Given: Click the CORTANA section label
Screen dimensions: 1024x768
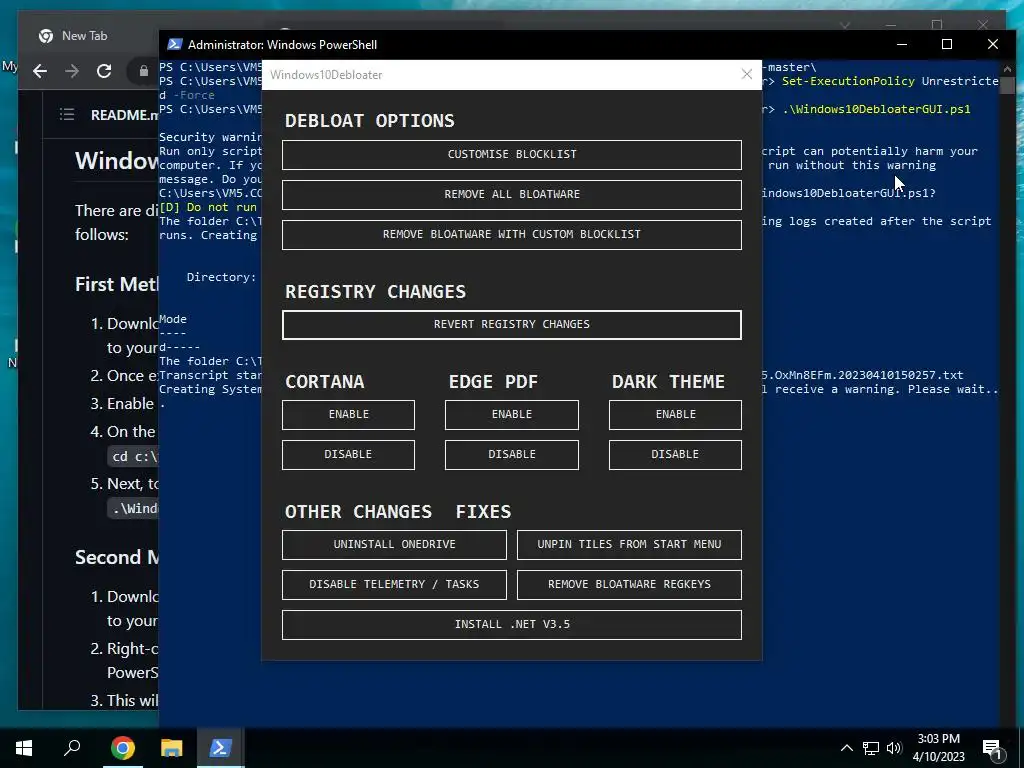Looking at the screenshot, I should pos(325,381).
